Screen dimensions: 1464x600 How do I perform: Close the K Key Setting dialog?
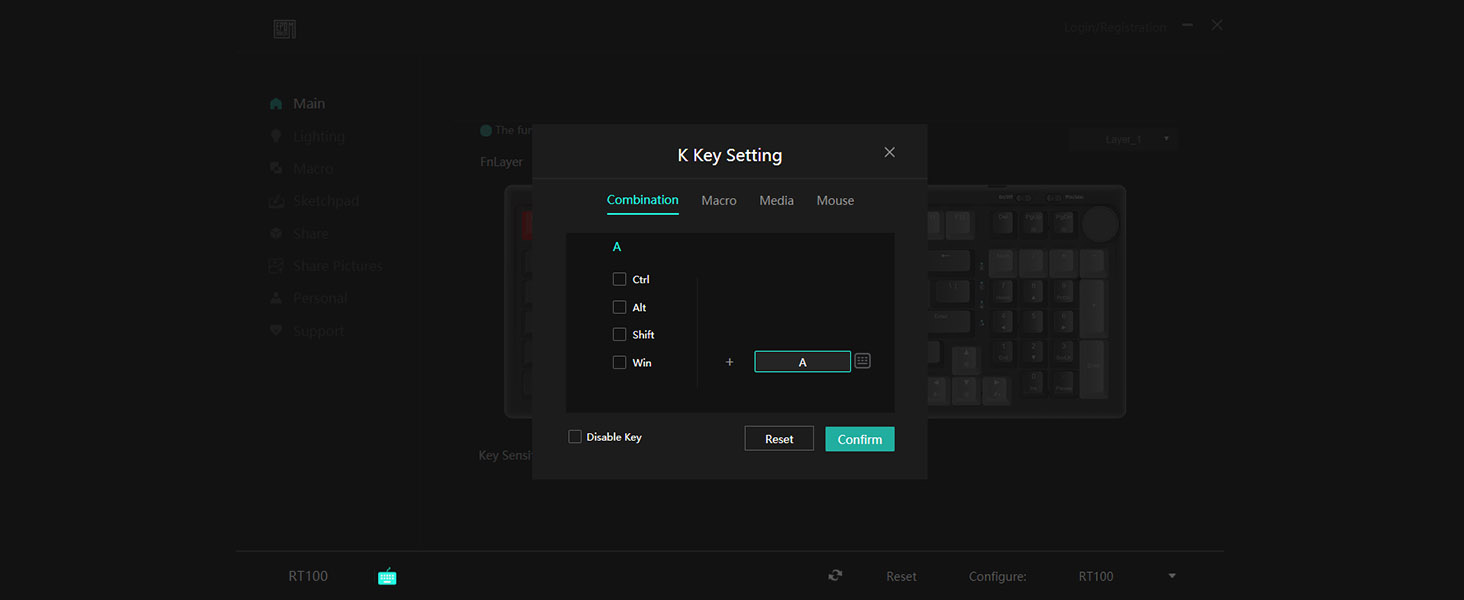tap(889, 153)
